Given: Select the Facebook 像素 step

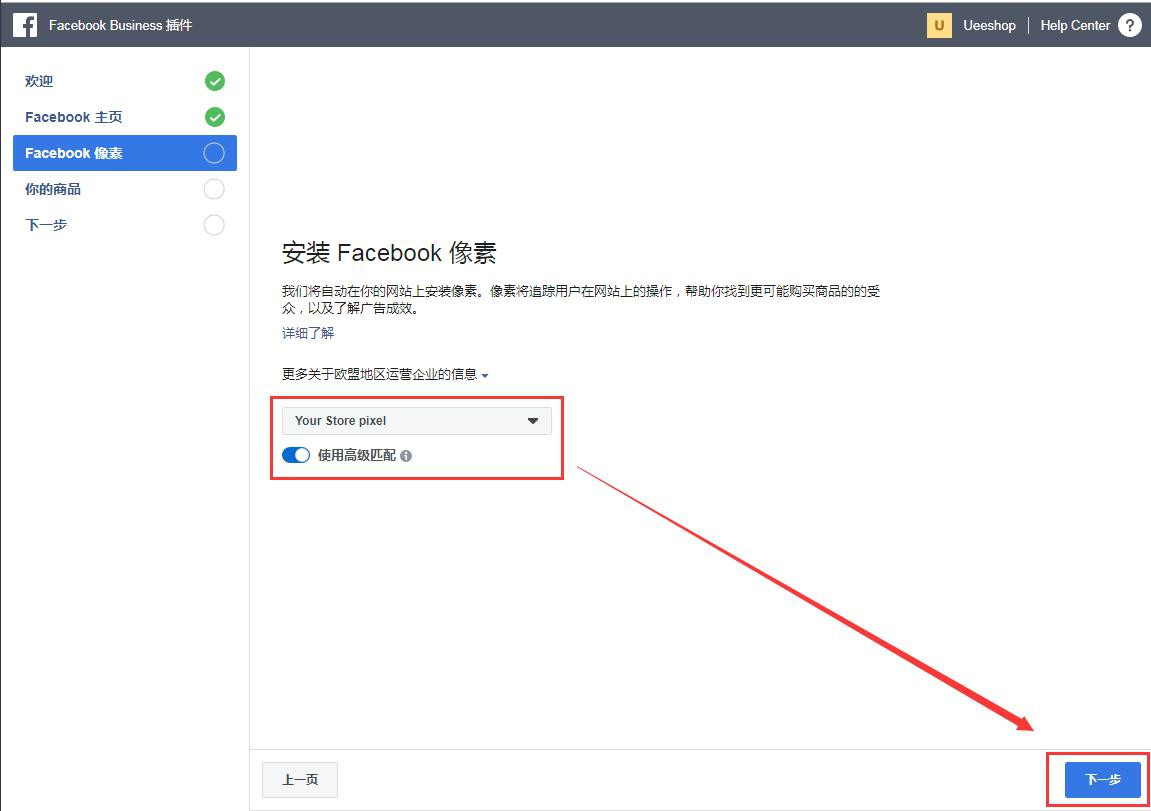Looking at the screenshot, I should point(125,153).
